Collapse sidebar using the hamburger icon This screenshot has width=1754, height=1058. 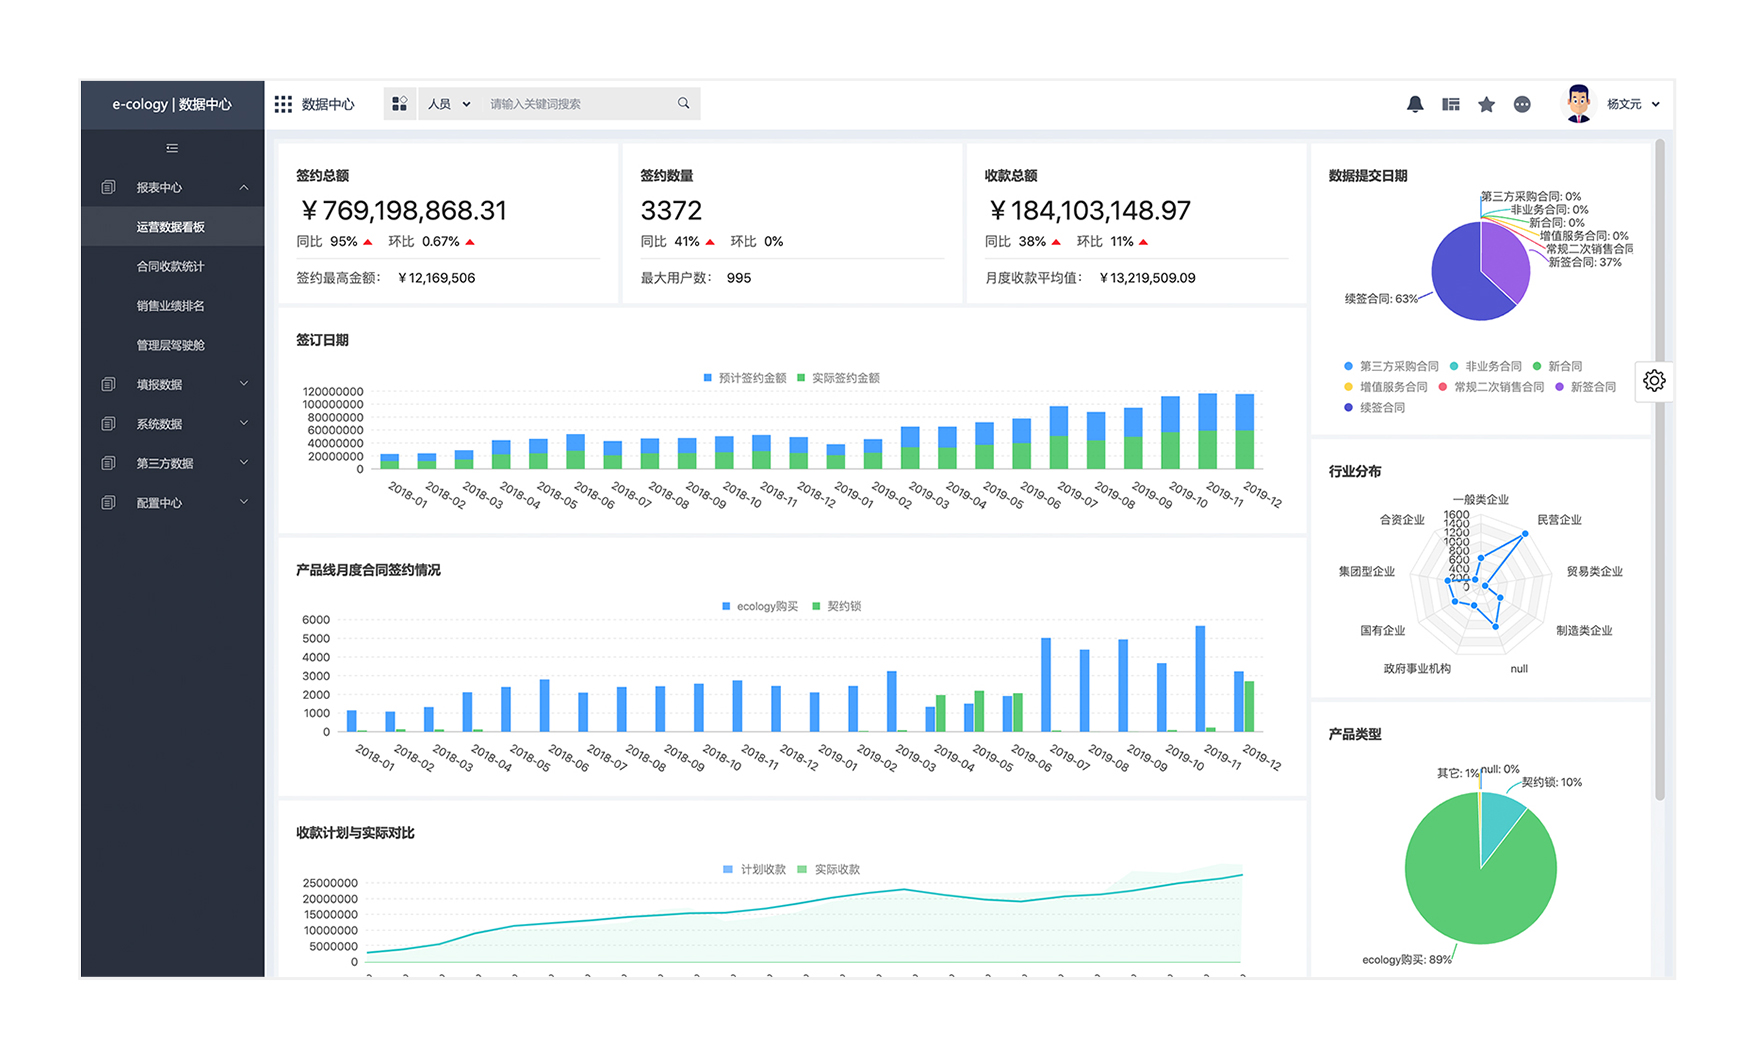172,148
